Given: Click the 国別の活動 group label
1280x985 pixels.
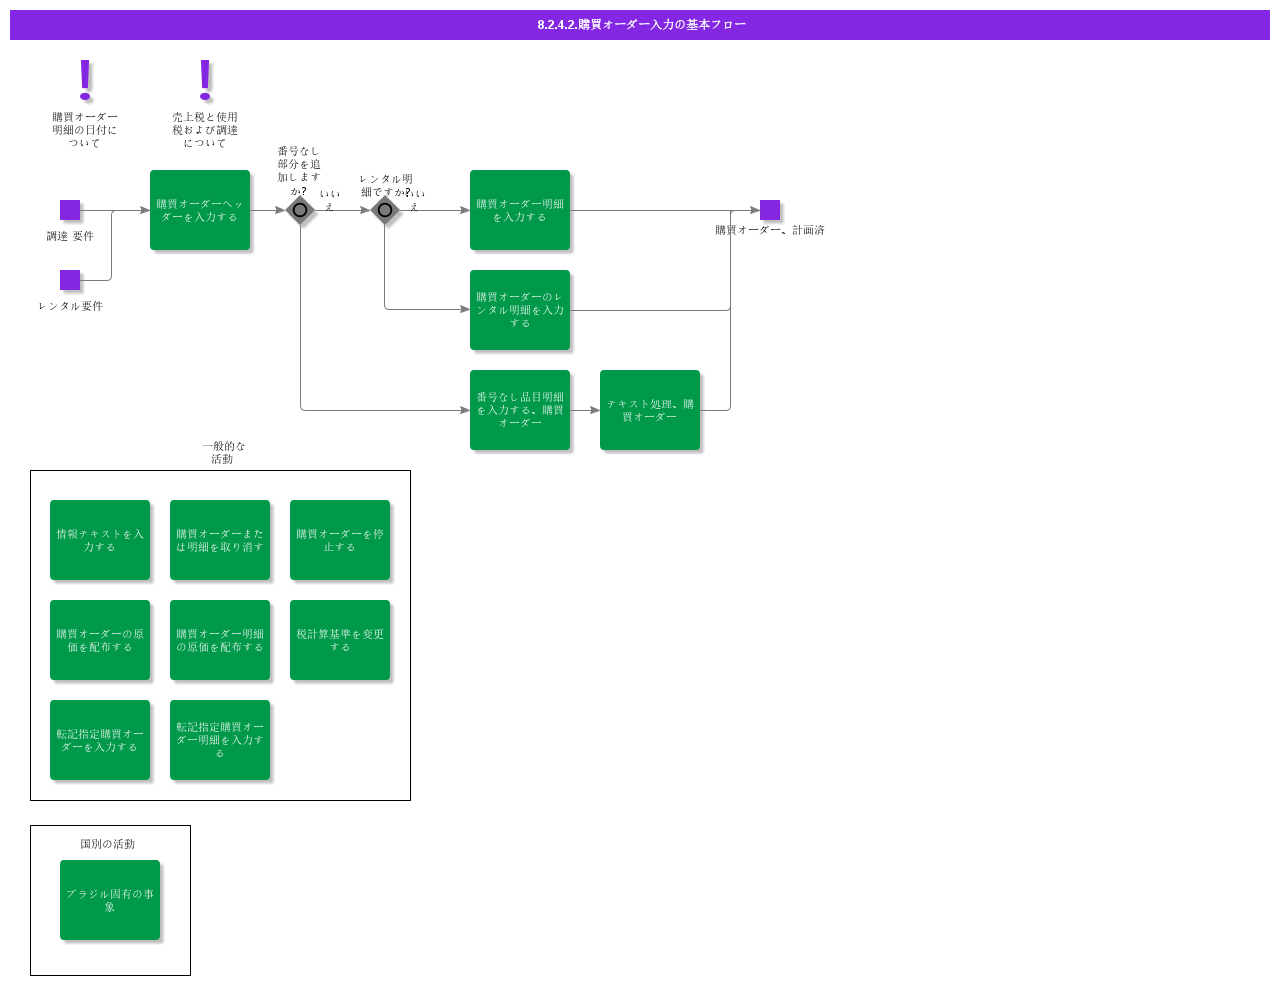Looking at the screenshot, I should click(x=107, y=844).
